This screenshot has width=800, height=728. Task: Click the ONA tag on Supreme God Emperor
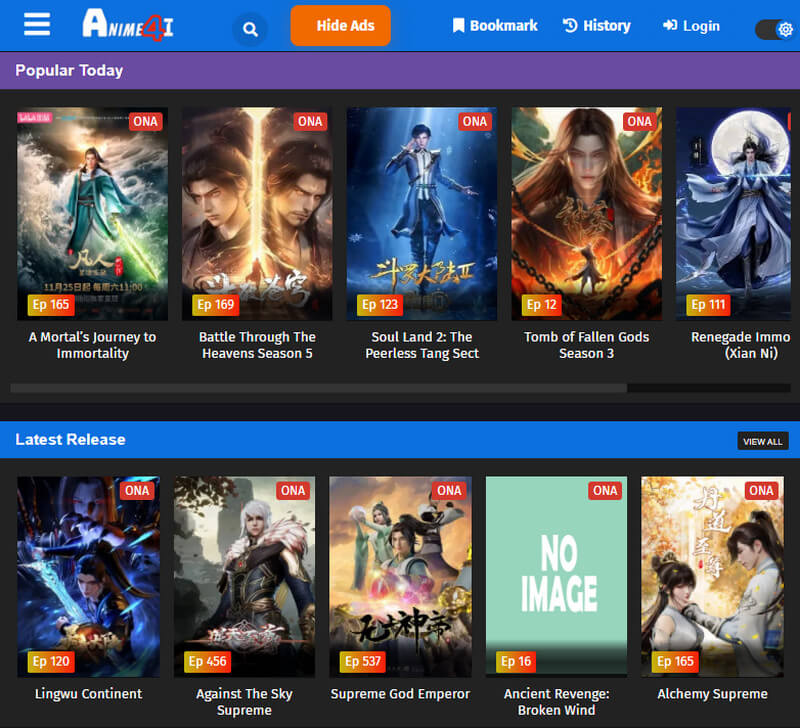coord(449,491)
